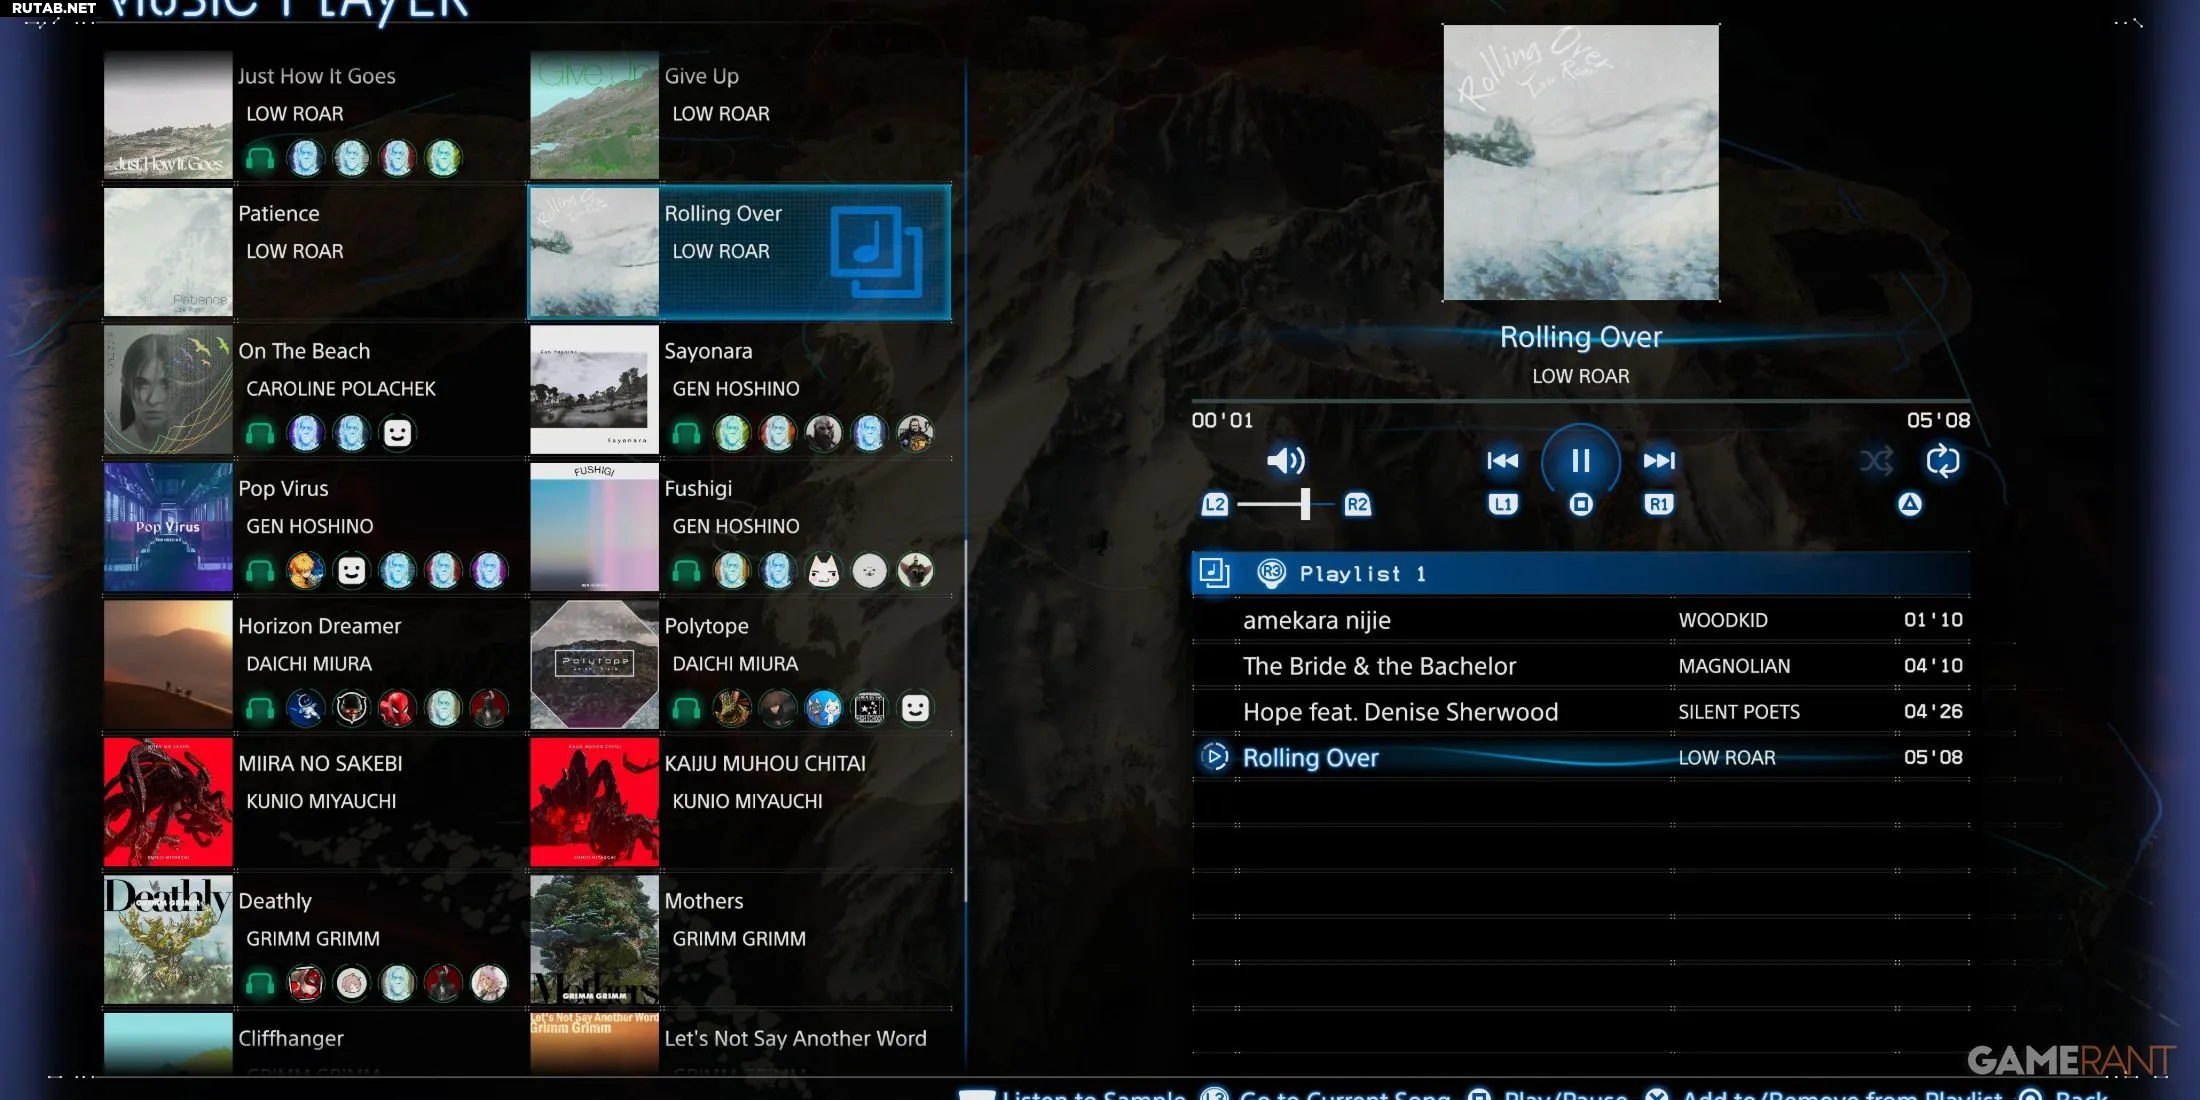The width and height of the screenshot is (2200, 1100).
Task: Click headphones icon under Deathly
Action: 260,984
